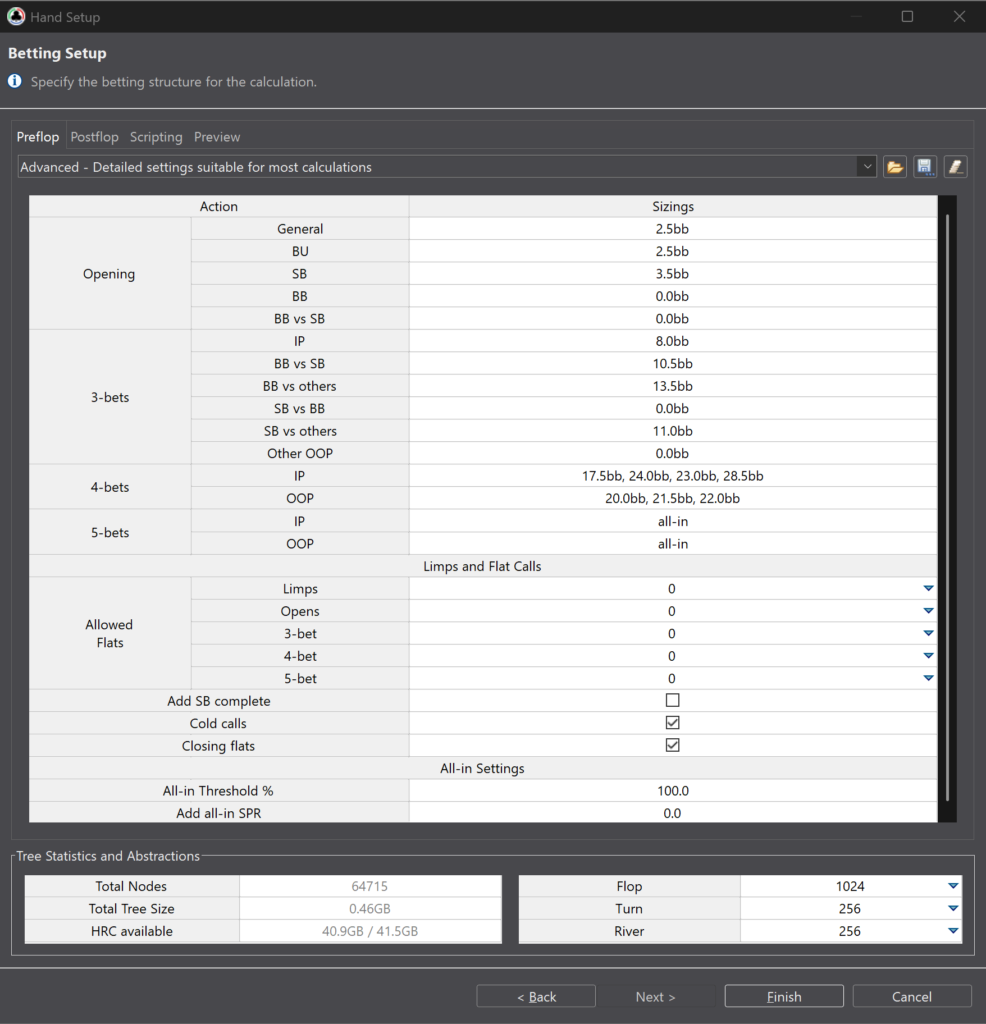Image resolution: width=986 pixels, height=1024 pixels.
Task: Switch to the Preview tab
Action: click(x=217, y=137)
